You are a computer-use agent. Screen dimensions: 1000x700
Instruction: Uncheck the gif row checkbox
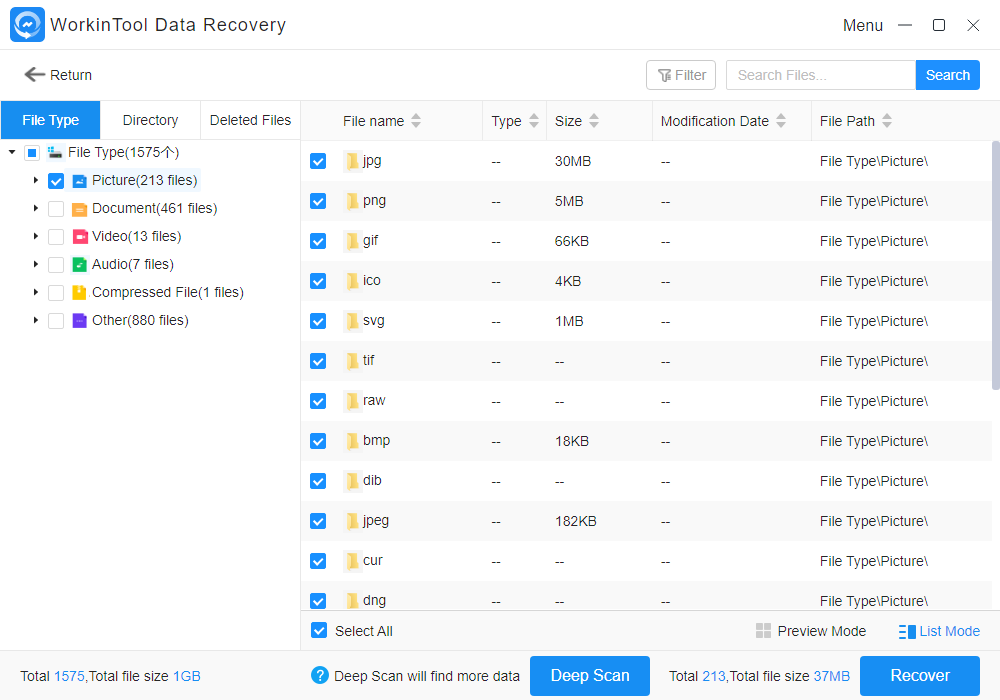tap(318, 241)
